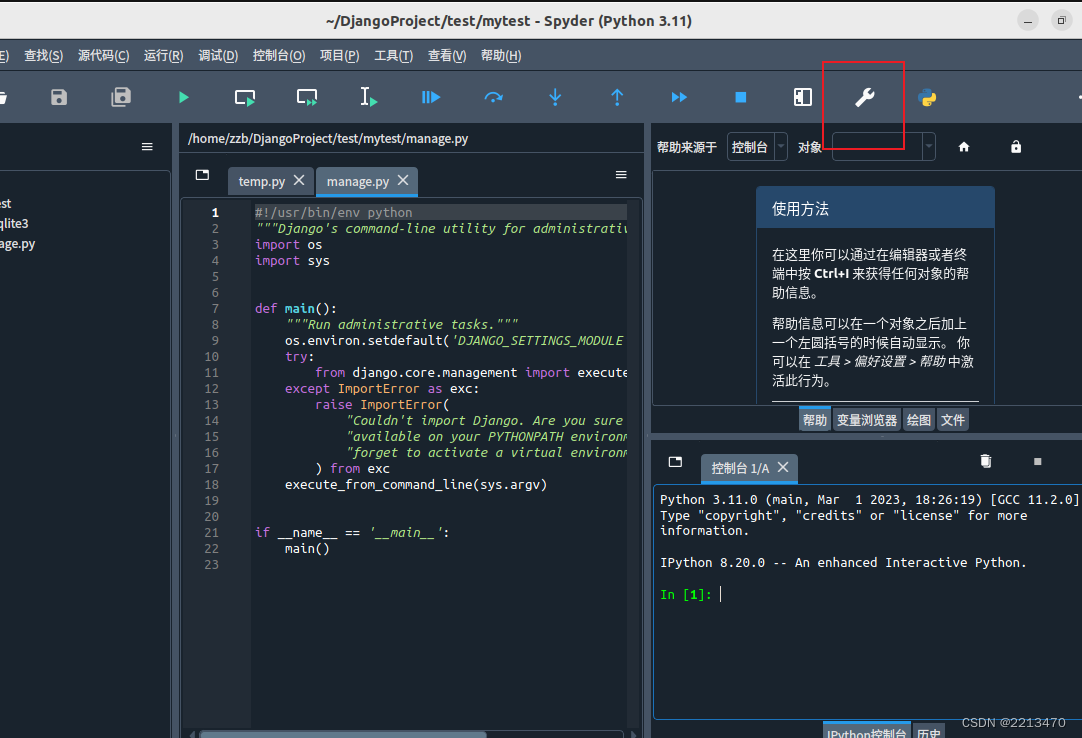
Task: Open Preferences with wrench icon
Action: (x=865, y=97)
